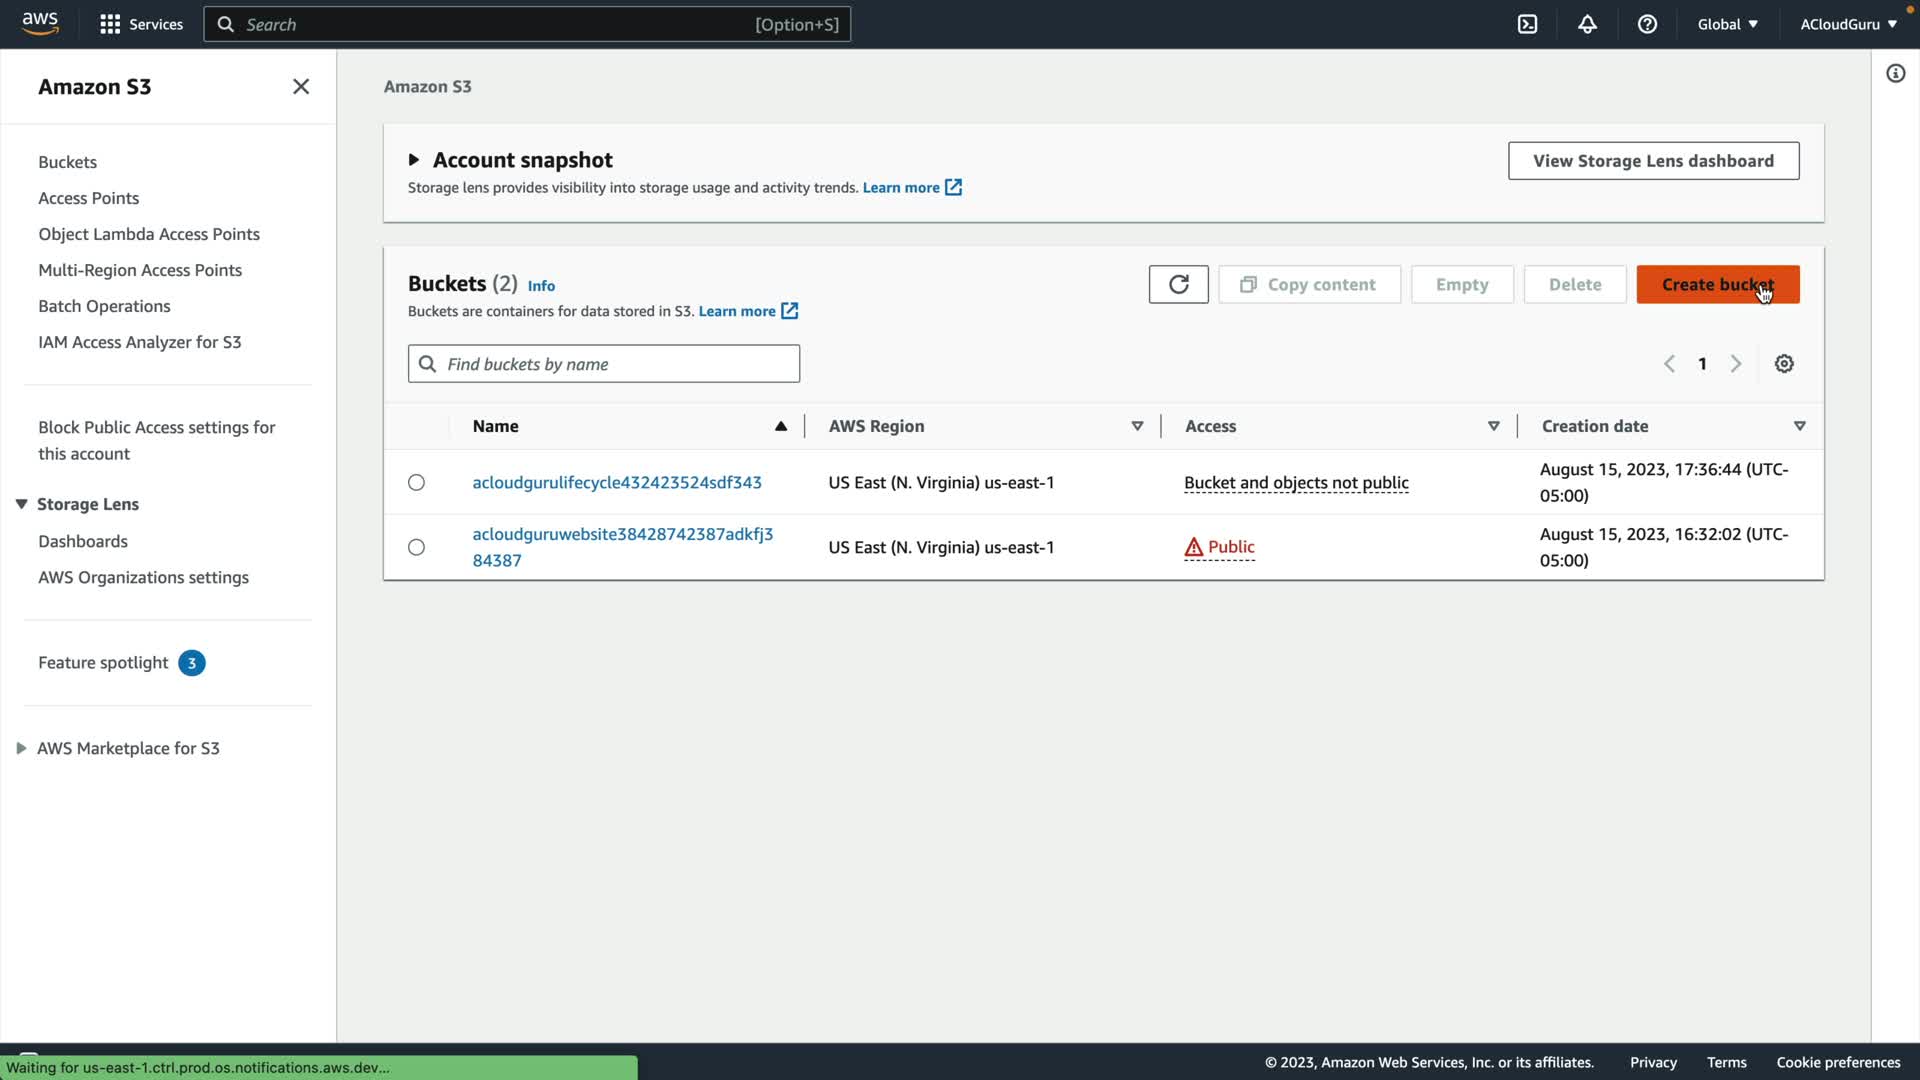Click the refresh buckets button
This screenshot has width=1920, height=1080.
click(x=1178, y=284)
